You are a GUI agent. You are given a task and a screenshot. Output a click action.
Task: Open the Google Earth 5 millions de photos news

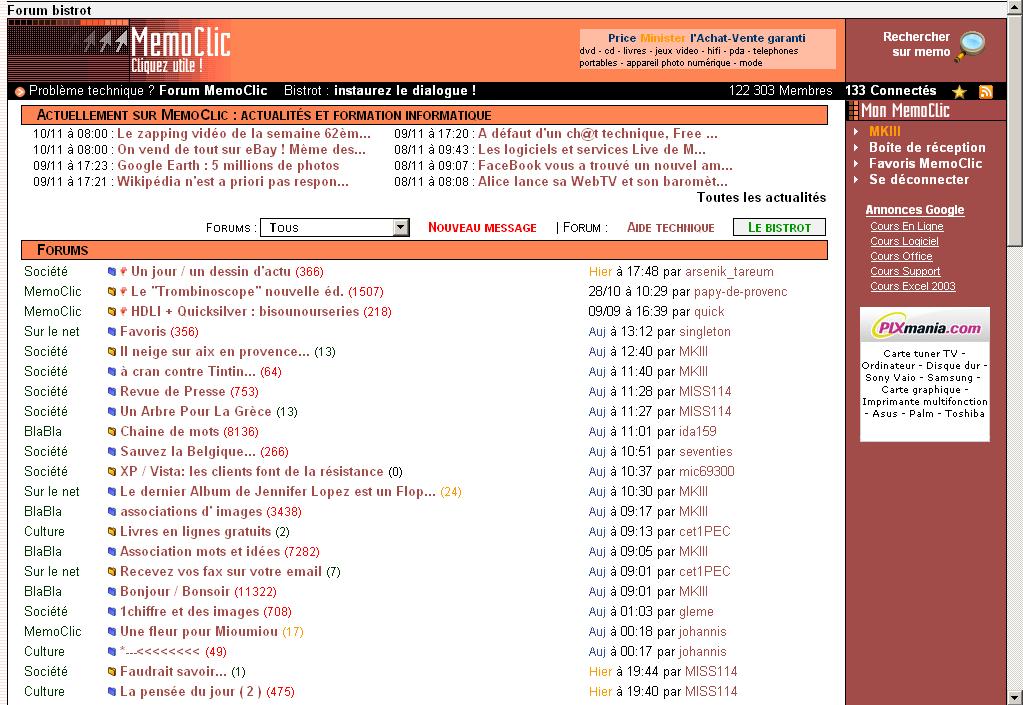[x=228, y=166]
